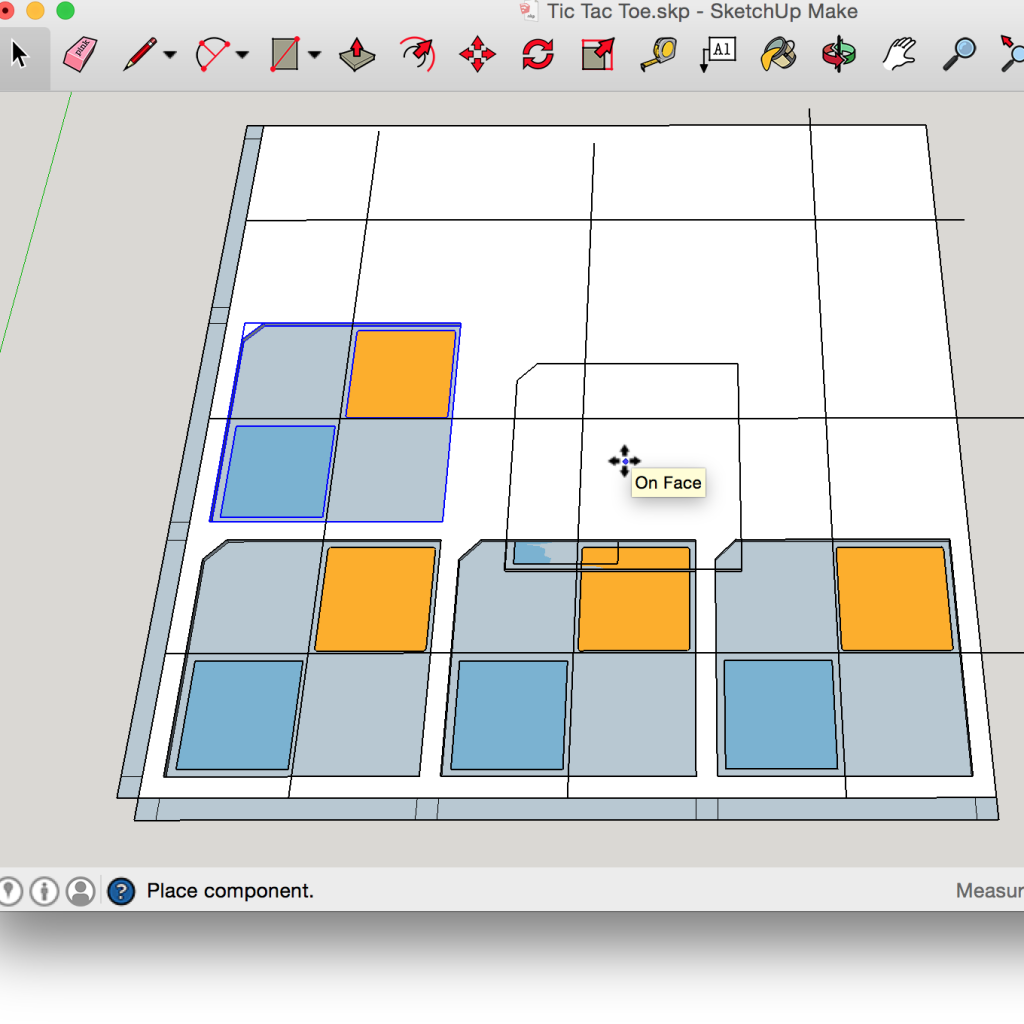Choose the Line pencil tool
The width and height of the screenshot is (1024, 1024).
[x=140, y=54]
